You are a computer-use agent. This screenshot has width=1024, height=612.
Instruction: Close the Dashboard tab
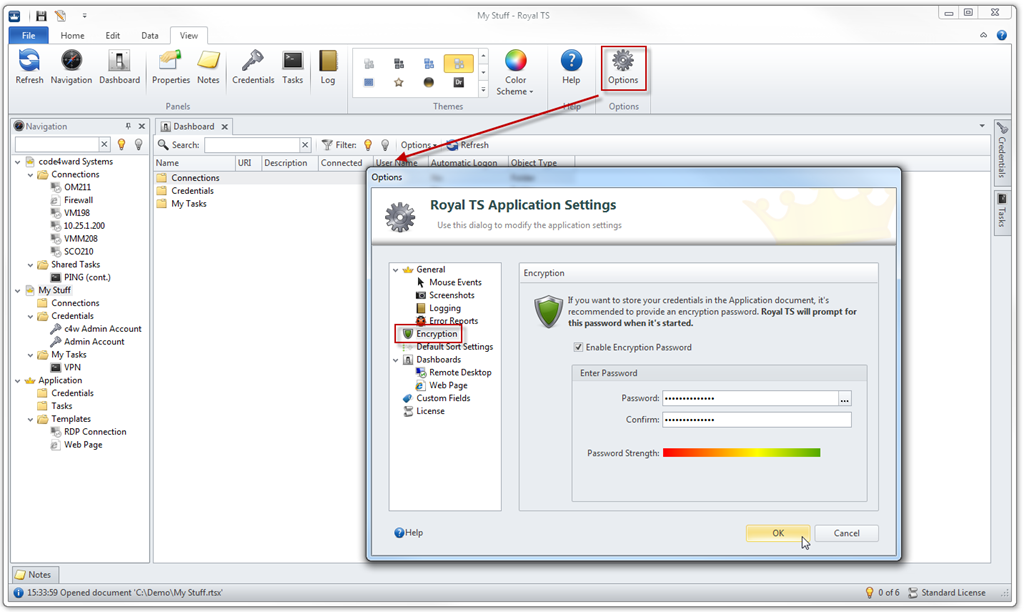[x=225, y=127]
